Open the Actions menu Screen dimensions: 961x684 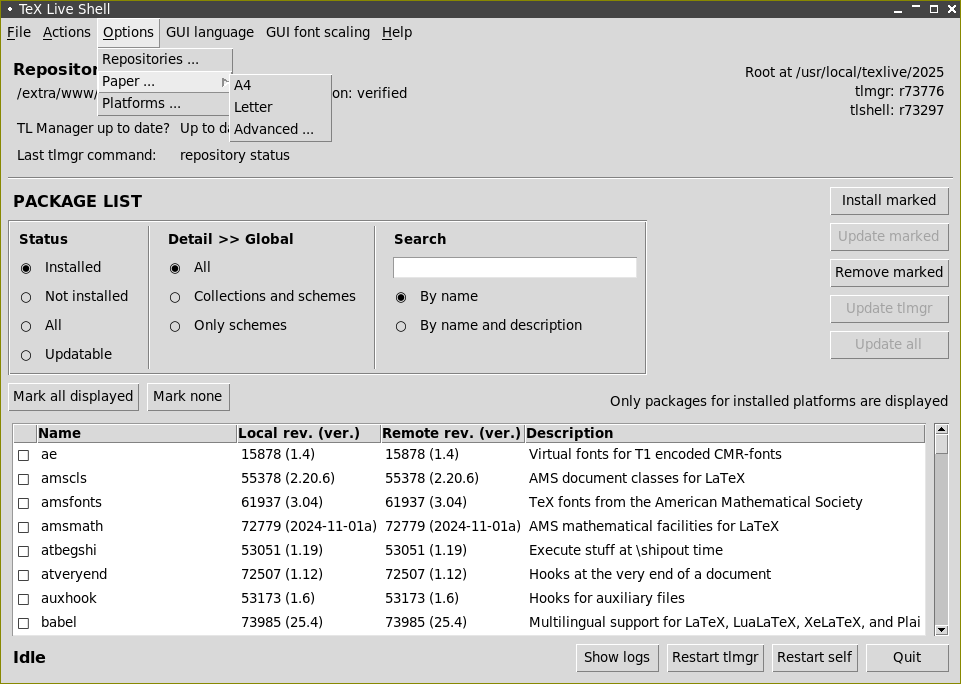pos(66,32)
